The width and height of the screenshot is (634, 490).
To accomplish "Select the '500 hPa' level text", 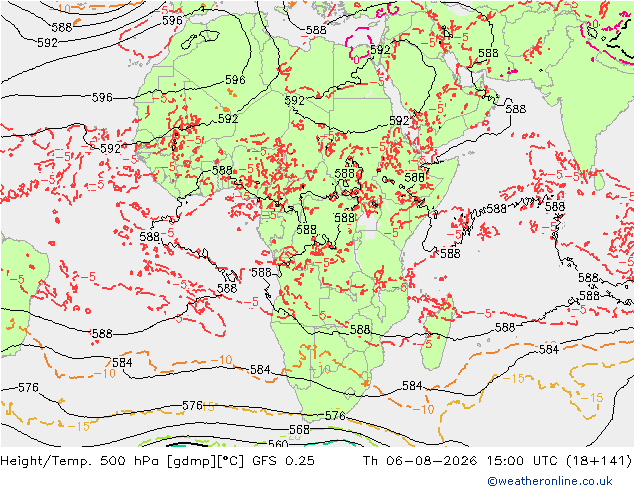I will coord(129,460).
